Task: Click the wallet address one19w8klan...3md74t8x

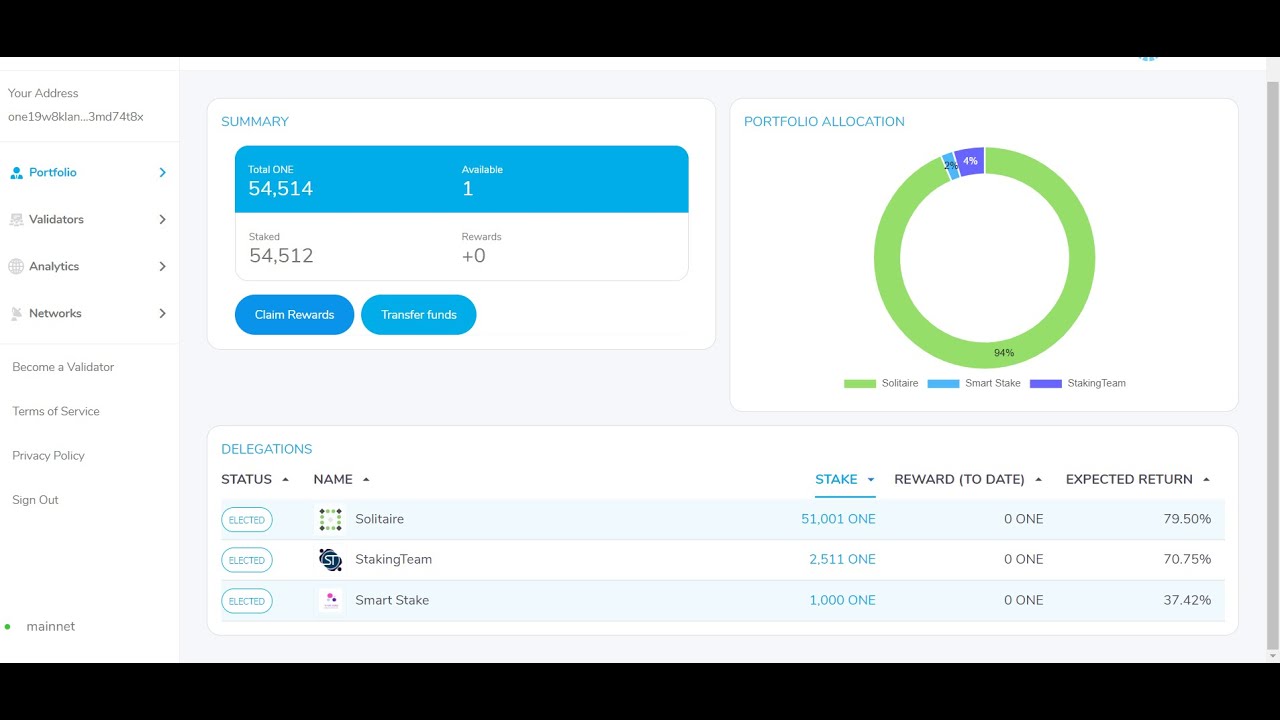Action: click(x=76, y=117)
